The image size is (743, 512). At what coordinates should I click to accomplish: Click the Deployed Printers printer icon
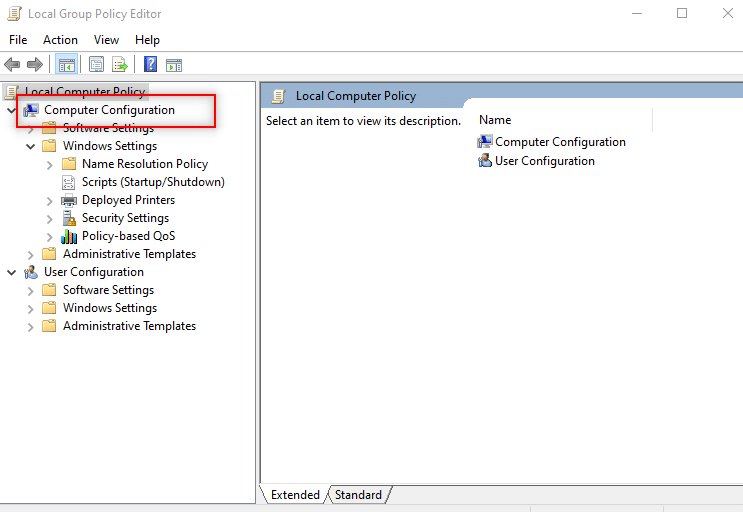coord(69,200)
